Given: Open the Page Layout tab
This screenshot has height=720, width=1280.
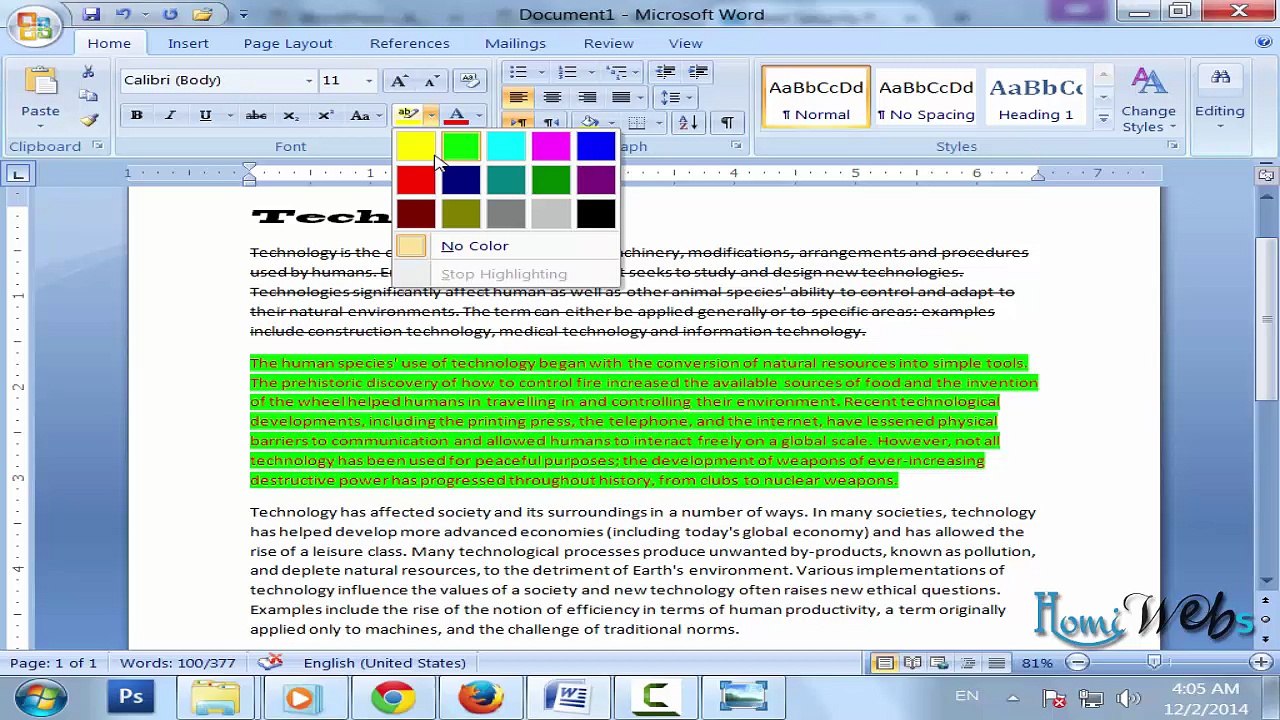Looking at the screenshot, I should click(288, 43).
